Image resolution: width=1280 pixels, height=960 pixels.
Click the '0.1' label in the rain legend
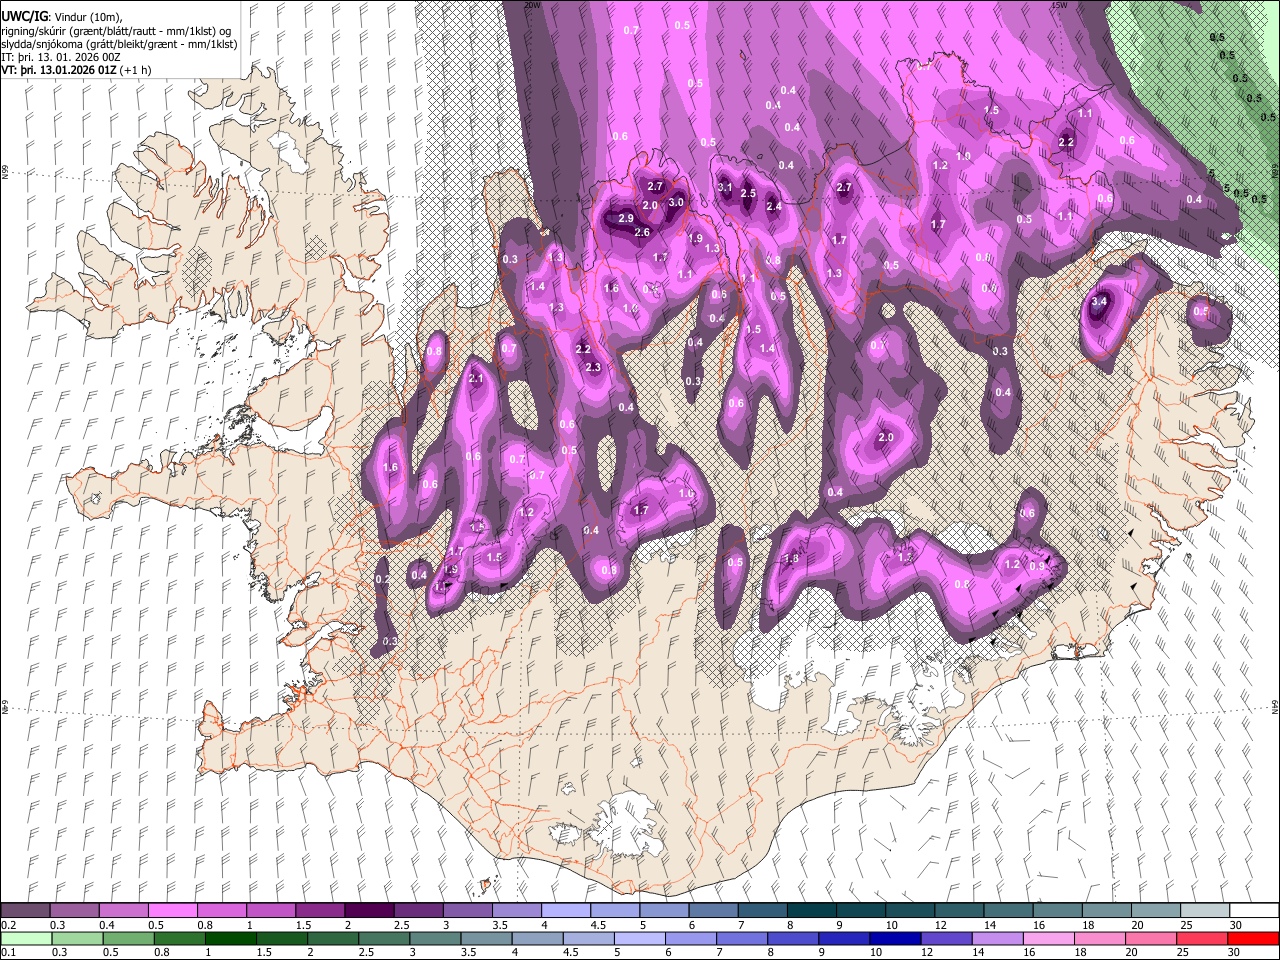tap(9, 953)
